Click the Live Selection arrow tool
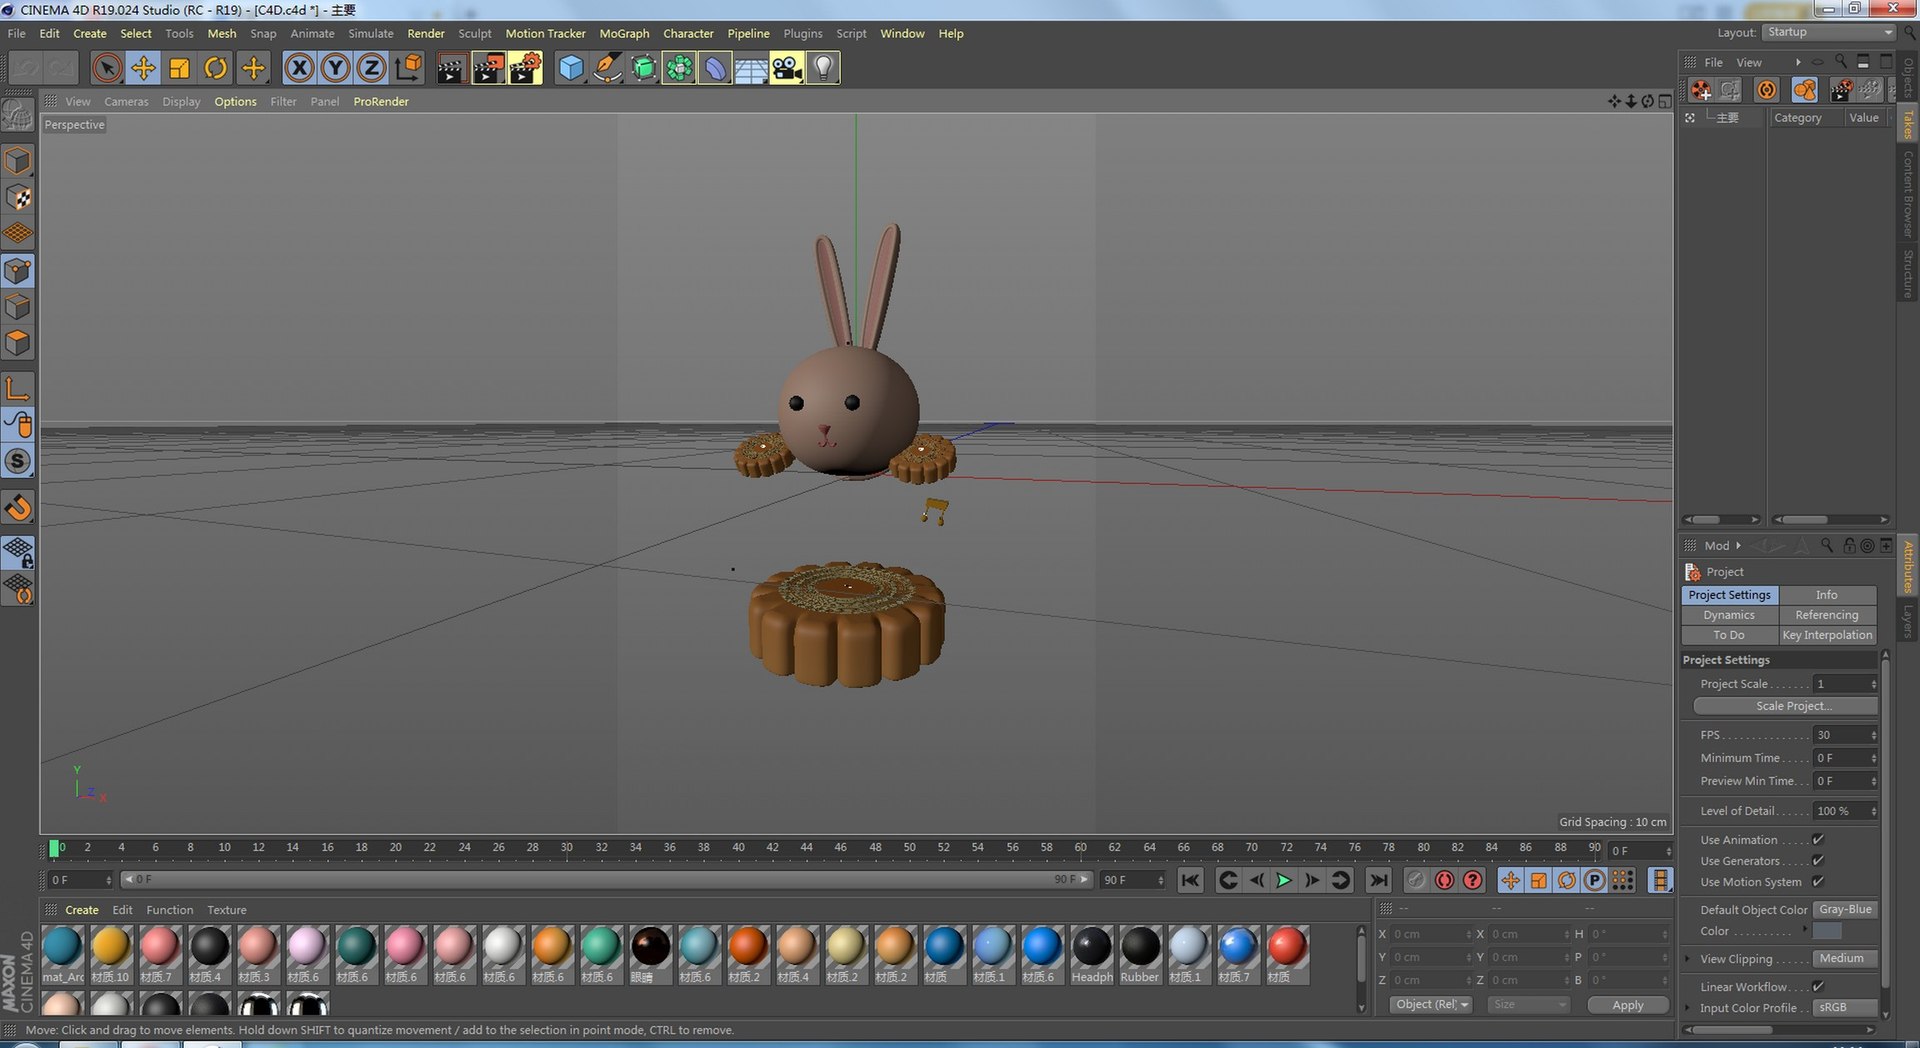The height and width of the screenshot is (1048, 1920). (107, 68)
